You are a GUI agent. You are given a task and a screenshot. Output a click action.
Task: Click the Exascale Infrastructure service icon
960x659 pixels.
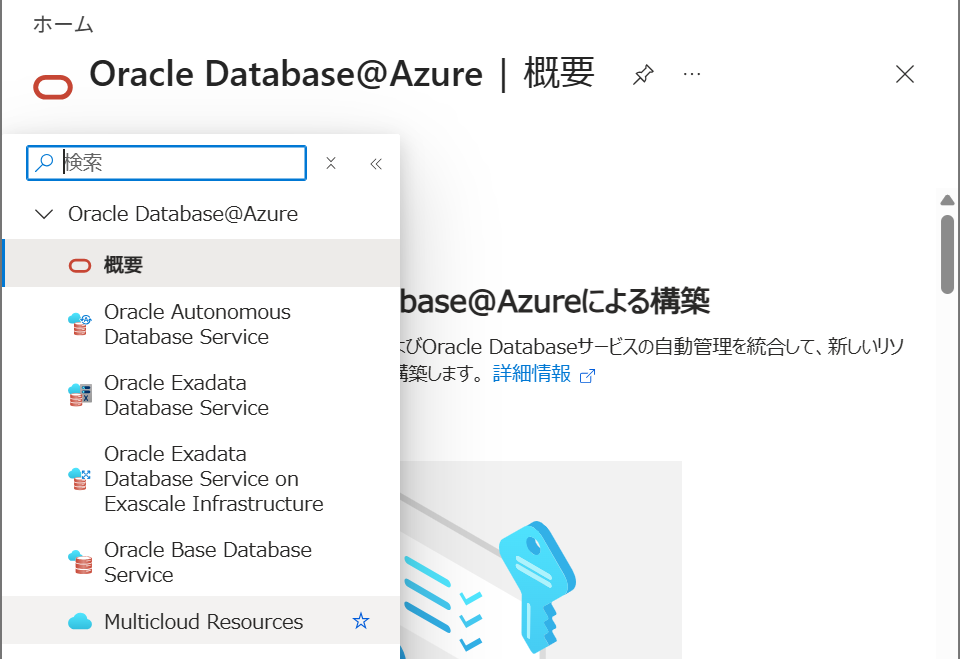coord(80,478)
